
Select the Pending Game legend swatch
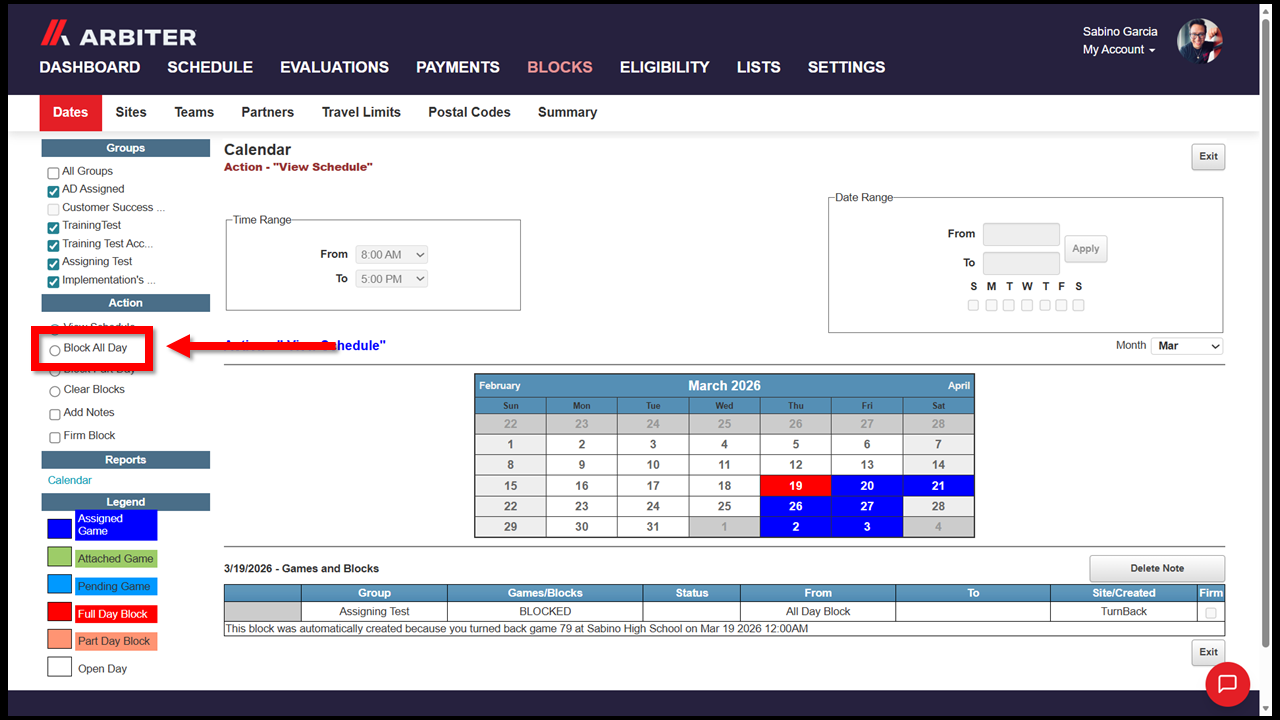60,584
